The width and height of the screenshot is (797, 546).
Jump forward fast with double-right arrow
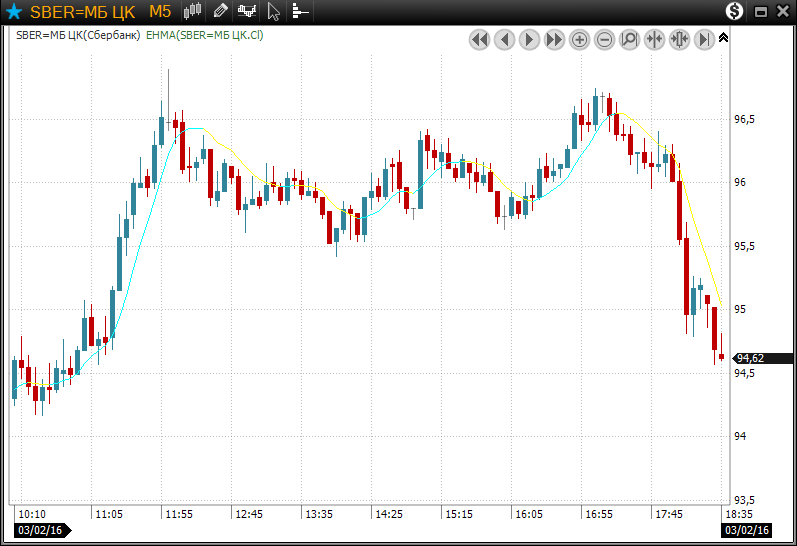(554, 40)
